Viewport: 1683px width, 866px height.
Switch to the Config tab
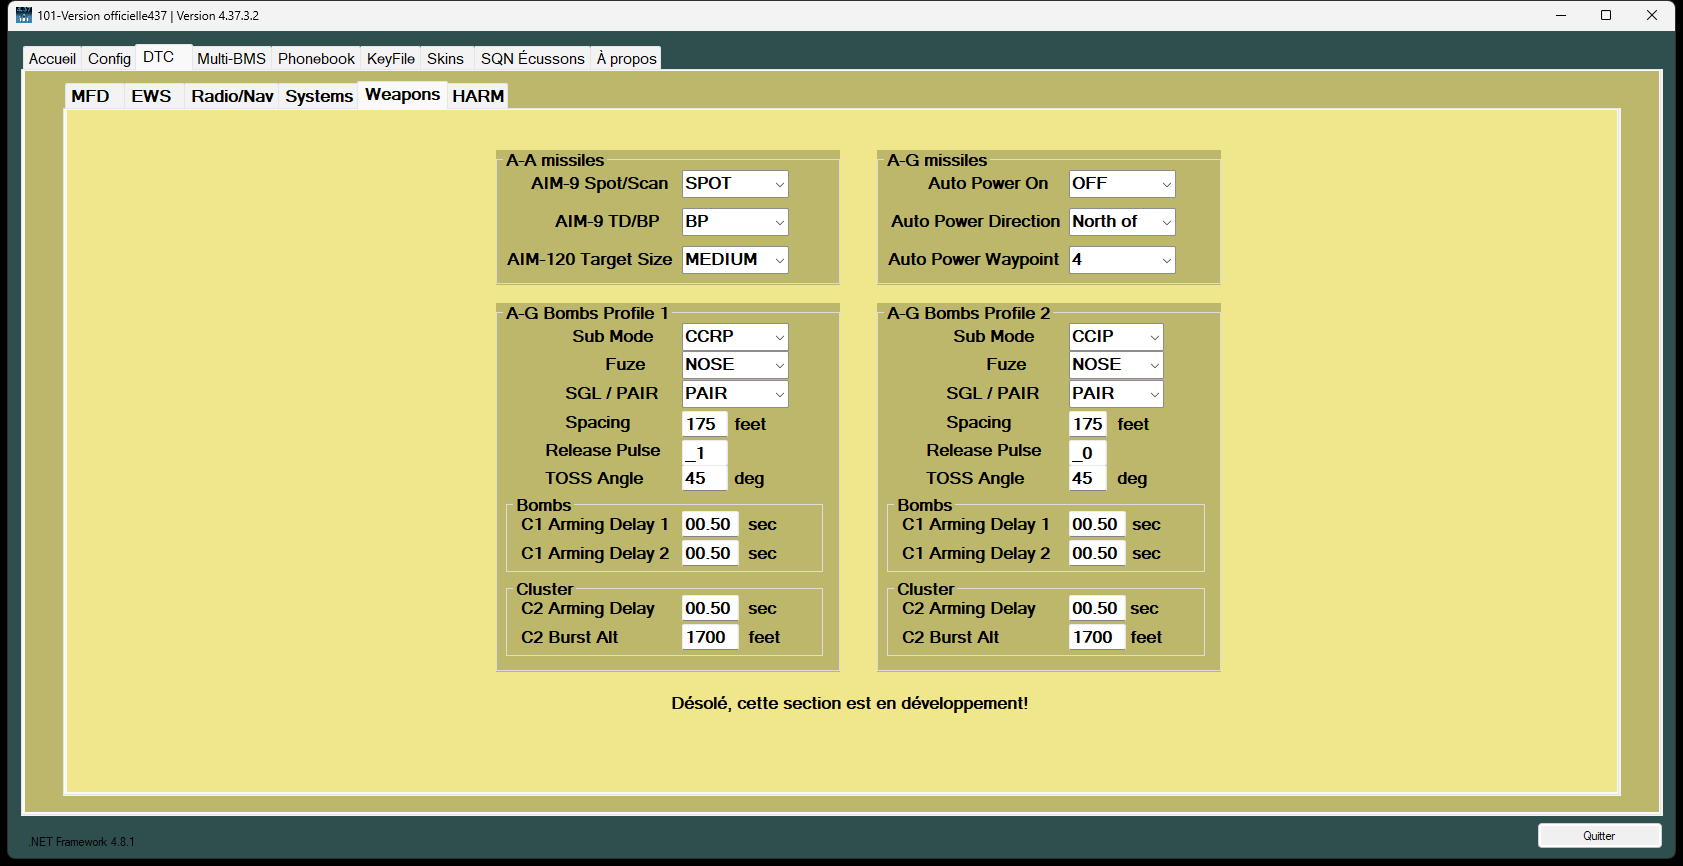pos(109,59)
